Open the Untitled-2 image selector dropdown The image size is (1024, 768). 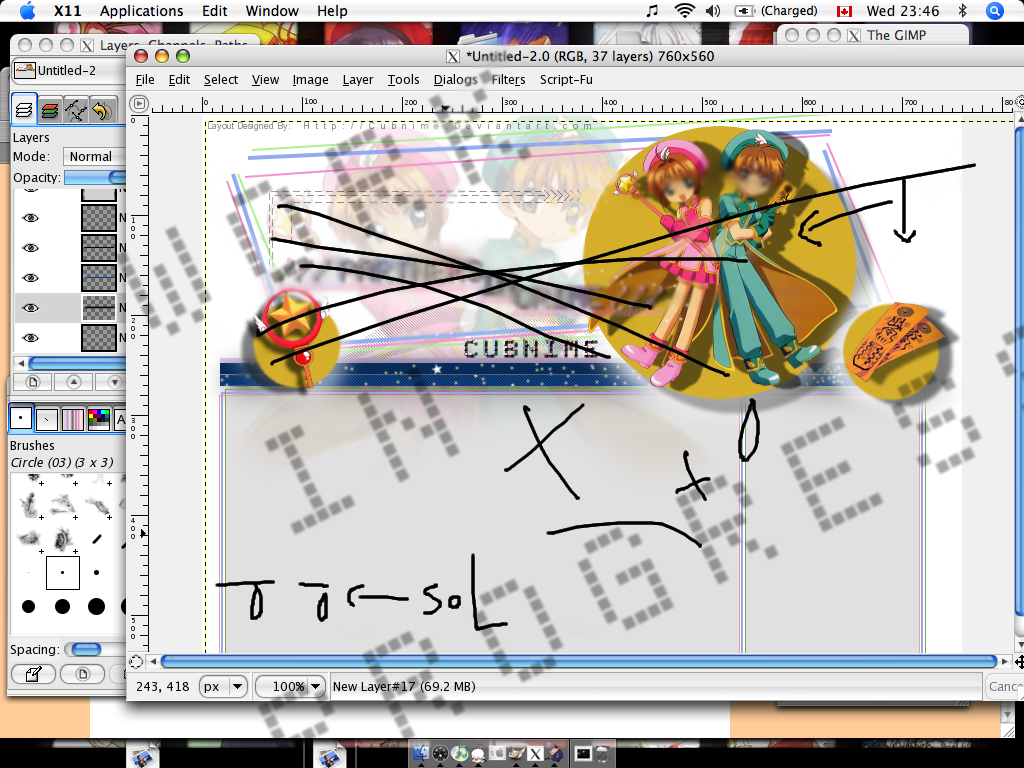69,71
